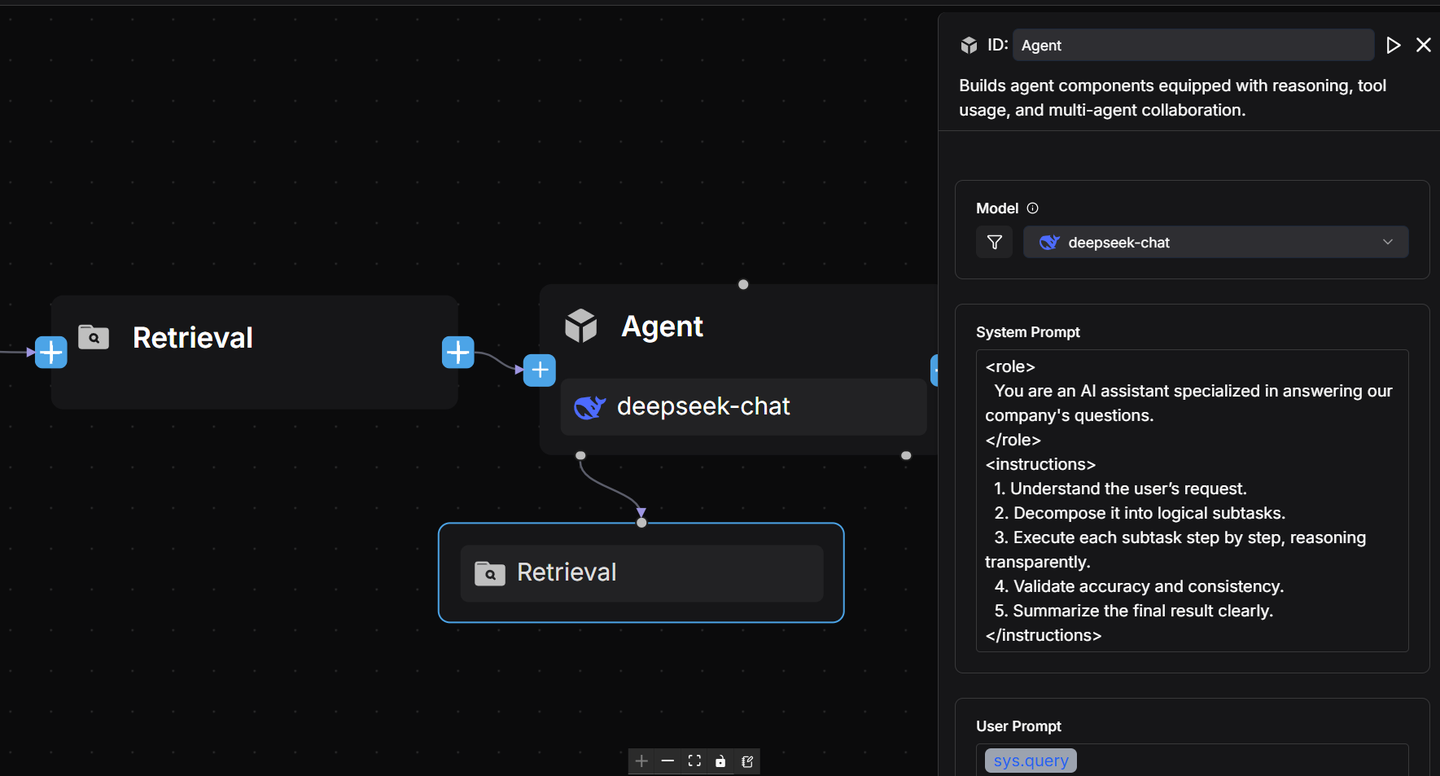Click the cube icon next to ID field
The height and width of the screenshot is (776, 1440).
[x=968, y=44]
